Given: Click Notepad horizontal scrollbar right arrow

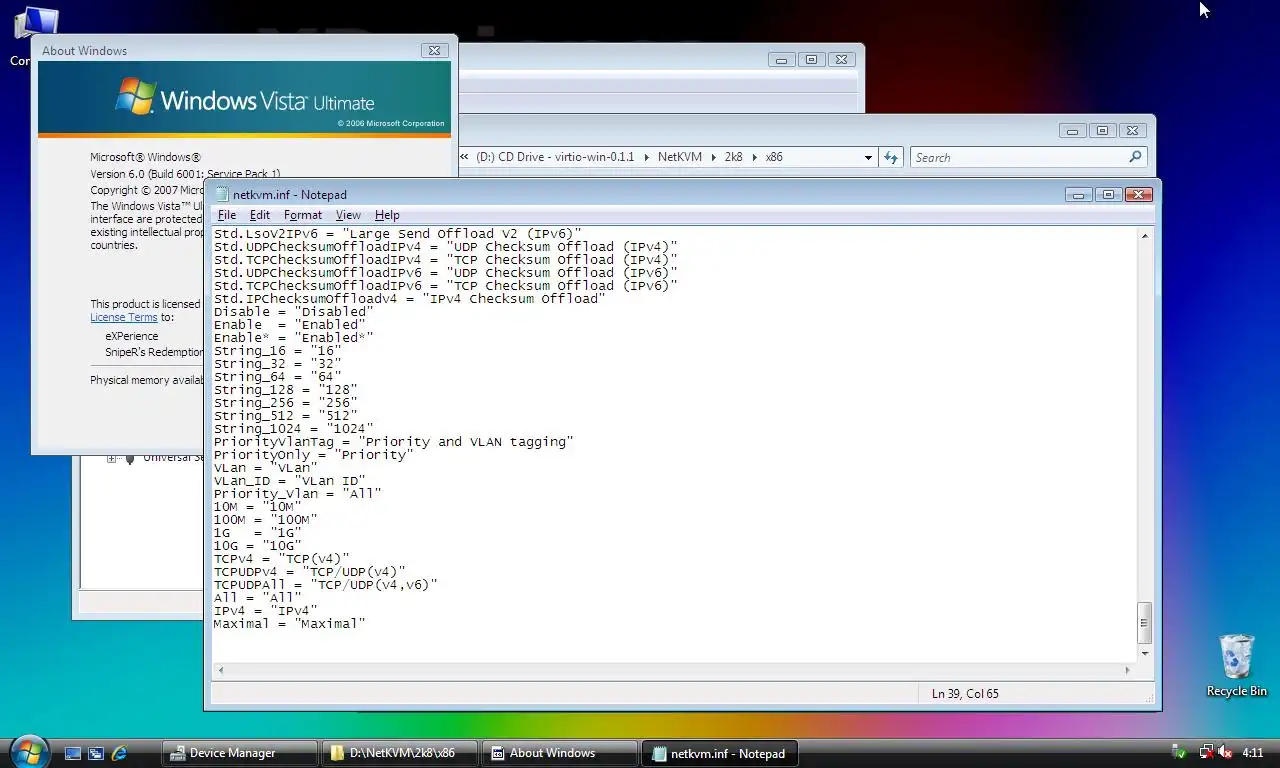Looking at the screenshot, I should (1128, 670).
